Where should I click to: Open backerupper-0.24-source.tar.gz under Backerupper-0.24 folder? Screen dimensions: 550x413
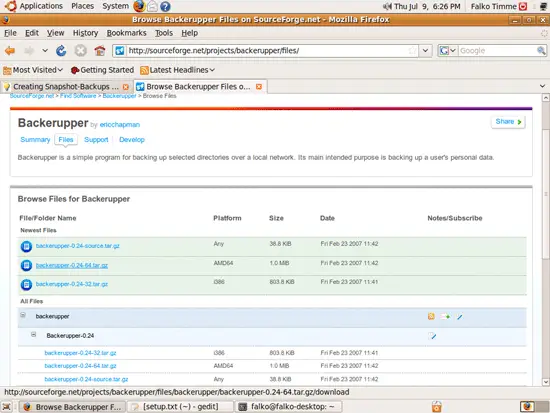86,379
